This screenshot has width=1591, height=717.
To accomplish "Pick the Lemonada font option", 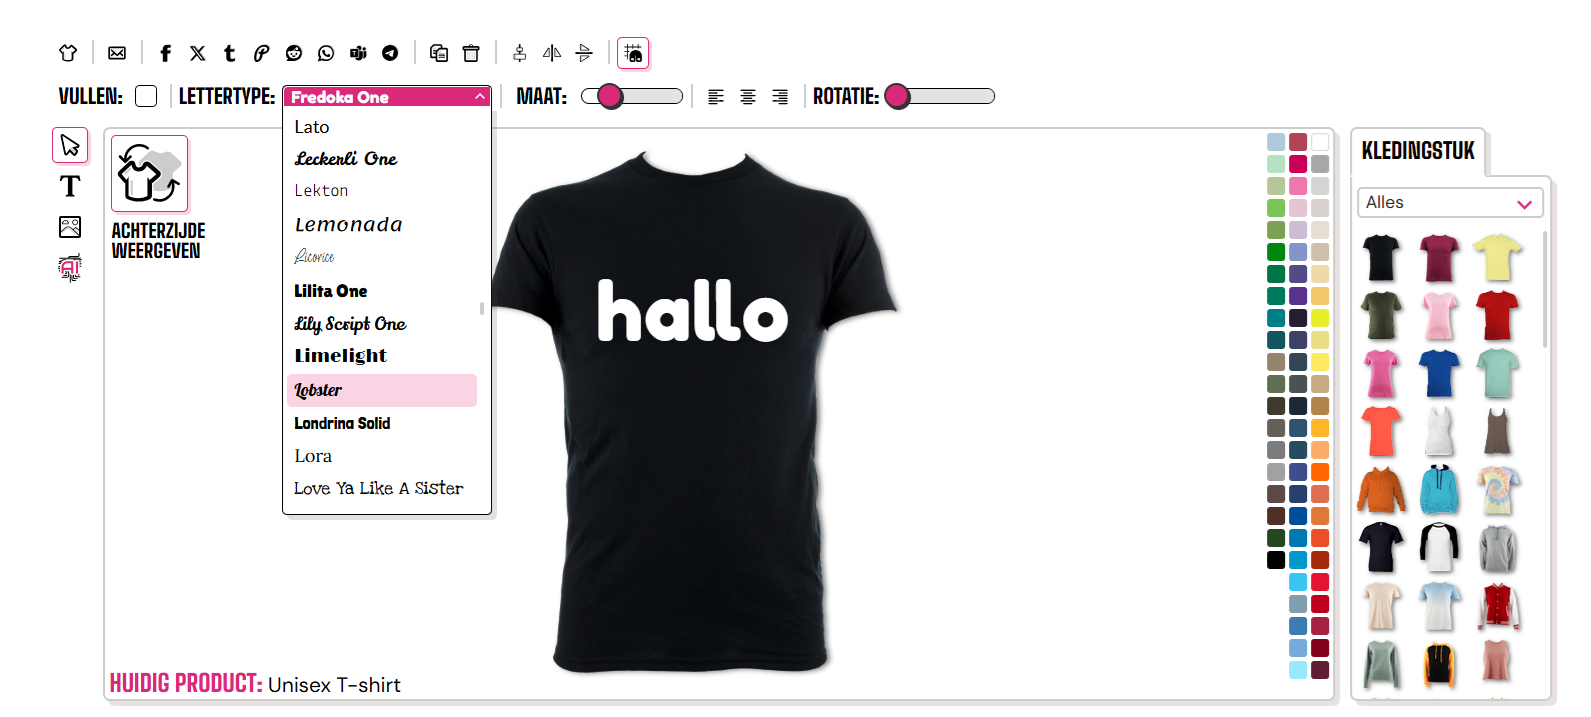I will click(x=349, y=225).
